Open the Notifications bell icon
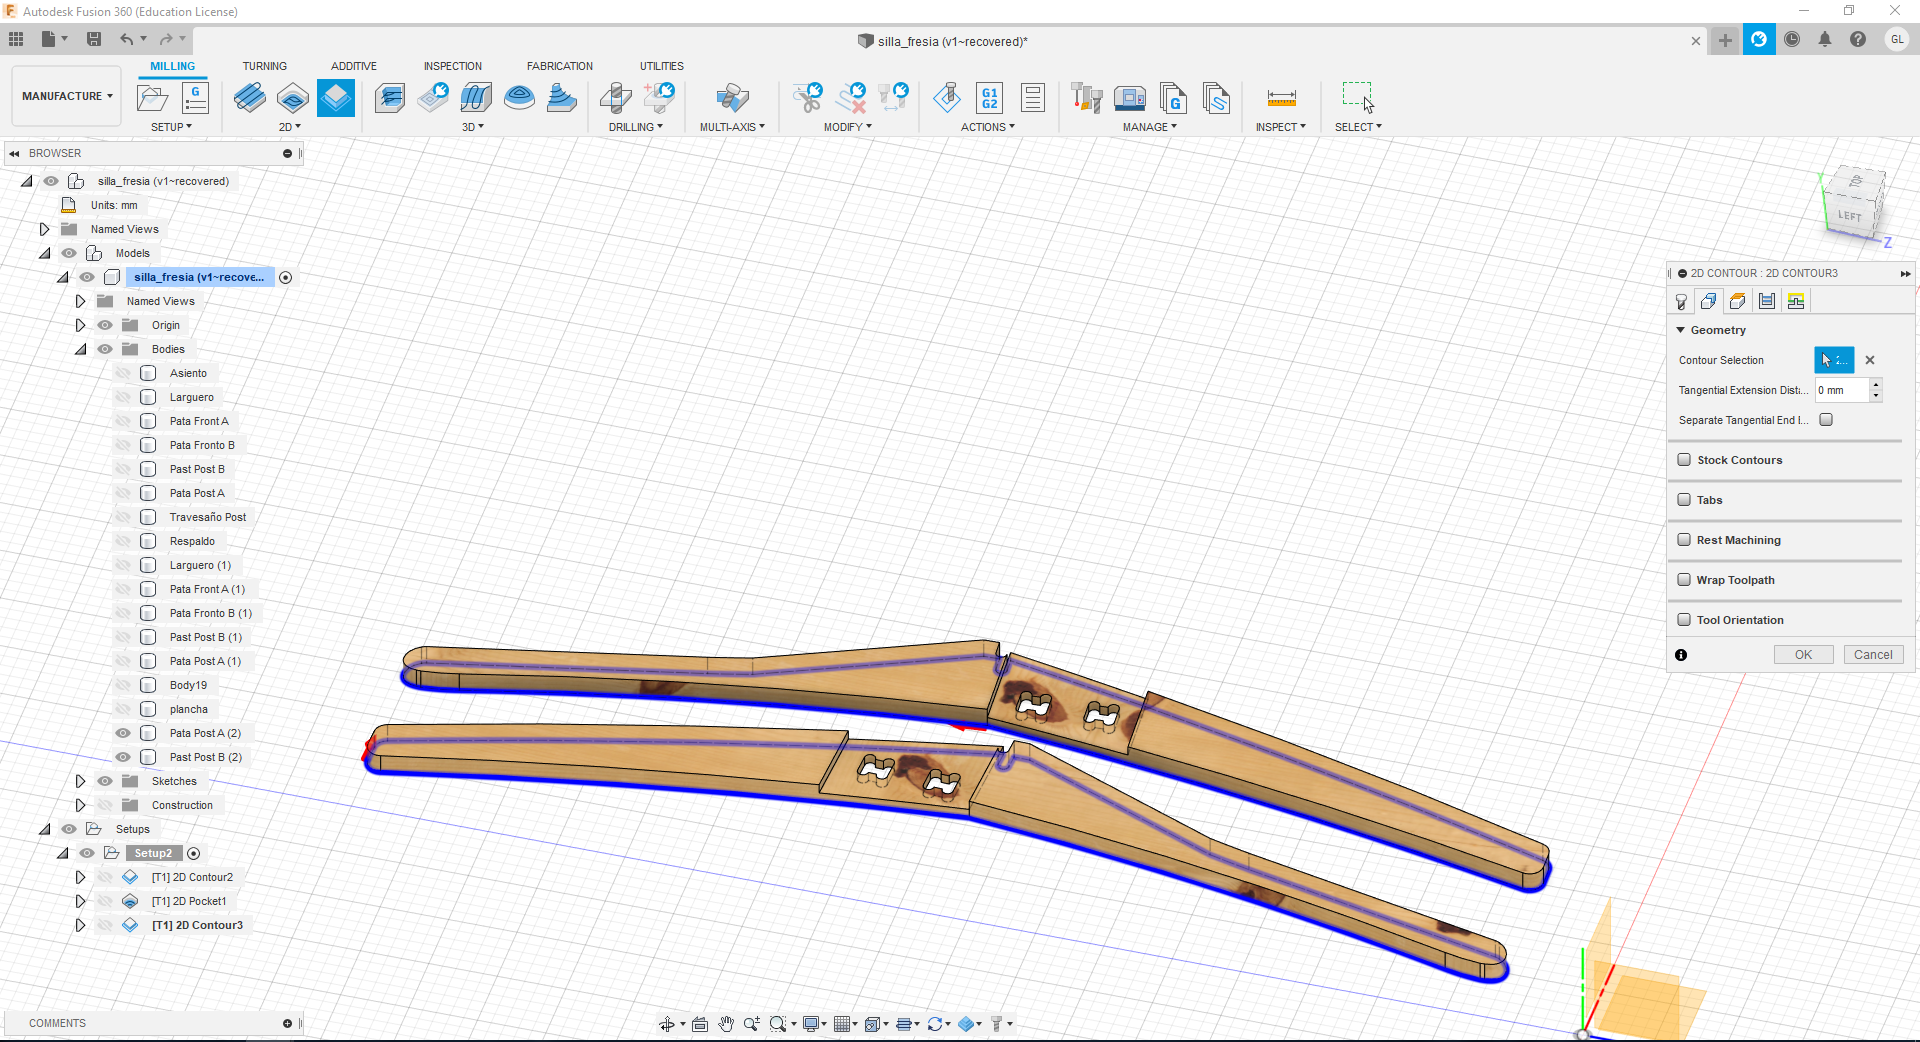Screen dimensions: 1920x1042 1825,39
